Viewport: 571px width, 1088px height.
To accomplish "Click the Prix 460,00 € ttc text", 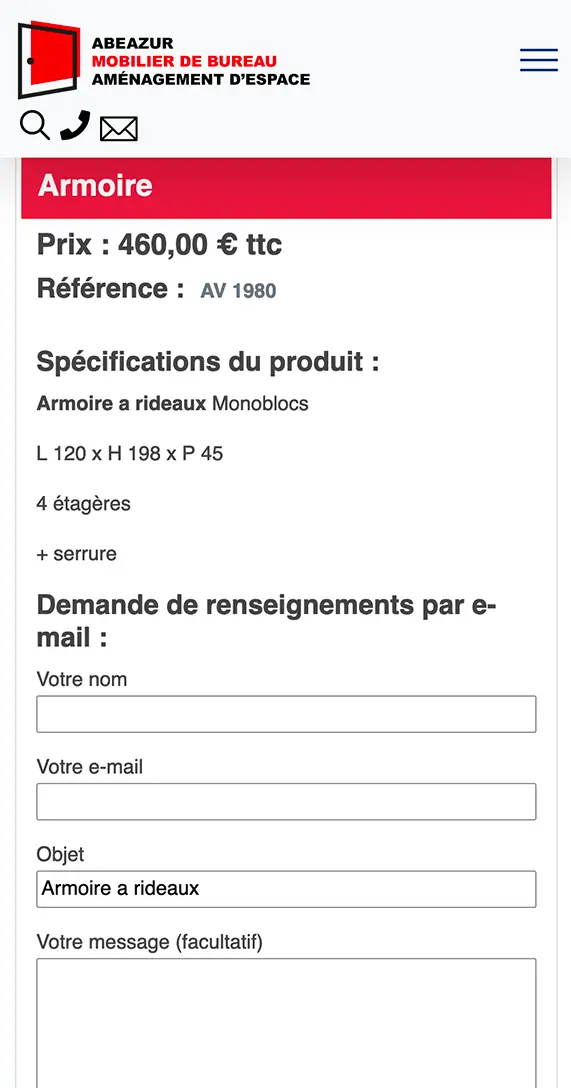I will click(160, 244).
